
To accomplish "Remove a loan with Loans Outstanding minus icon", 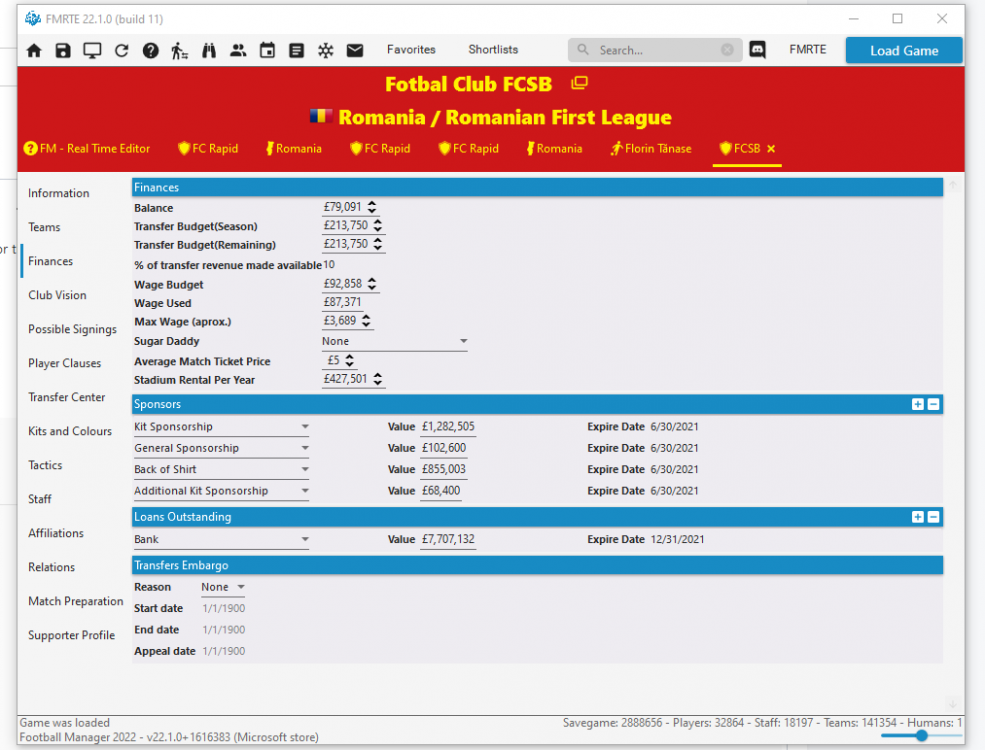I will point(933,516).
